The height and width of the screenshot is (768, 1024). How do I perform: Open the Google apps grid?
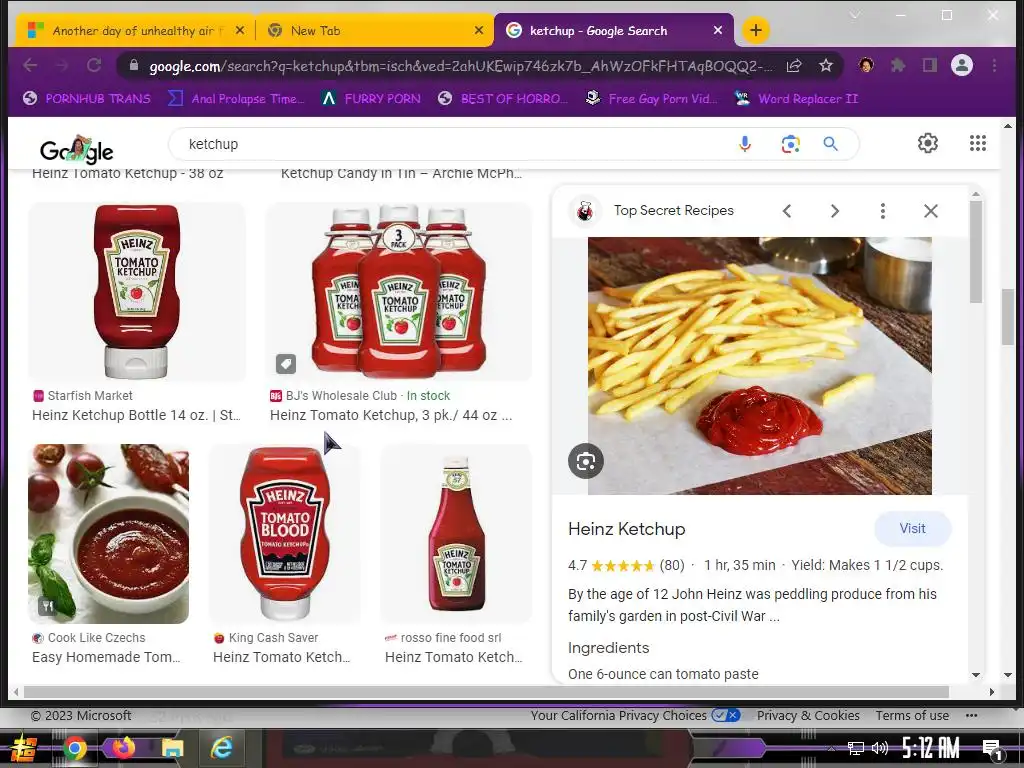[x=978, y=143]
